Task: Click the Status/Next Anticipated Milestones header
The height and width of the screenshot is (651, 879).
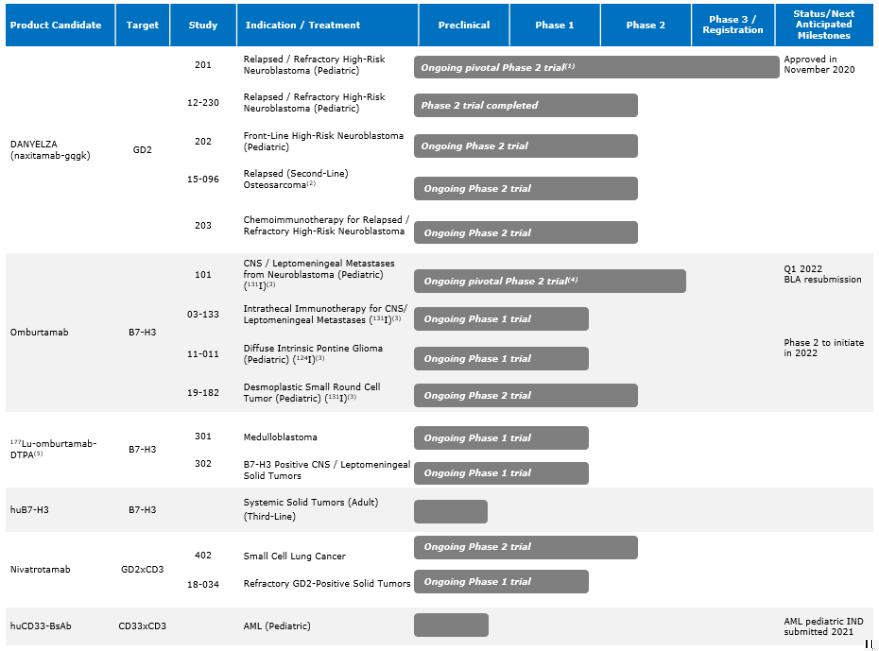Action: 824,25
